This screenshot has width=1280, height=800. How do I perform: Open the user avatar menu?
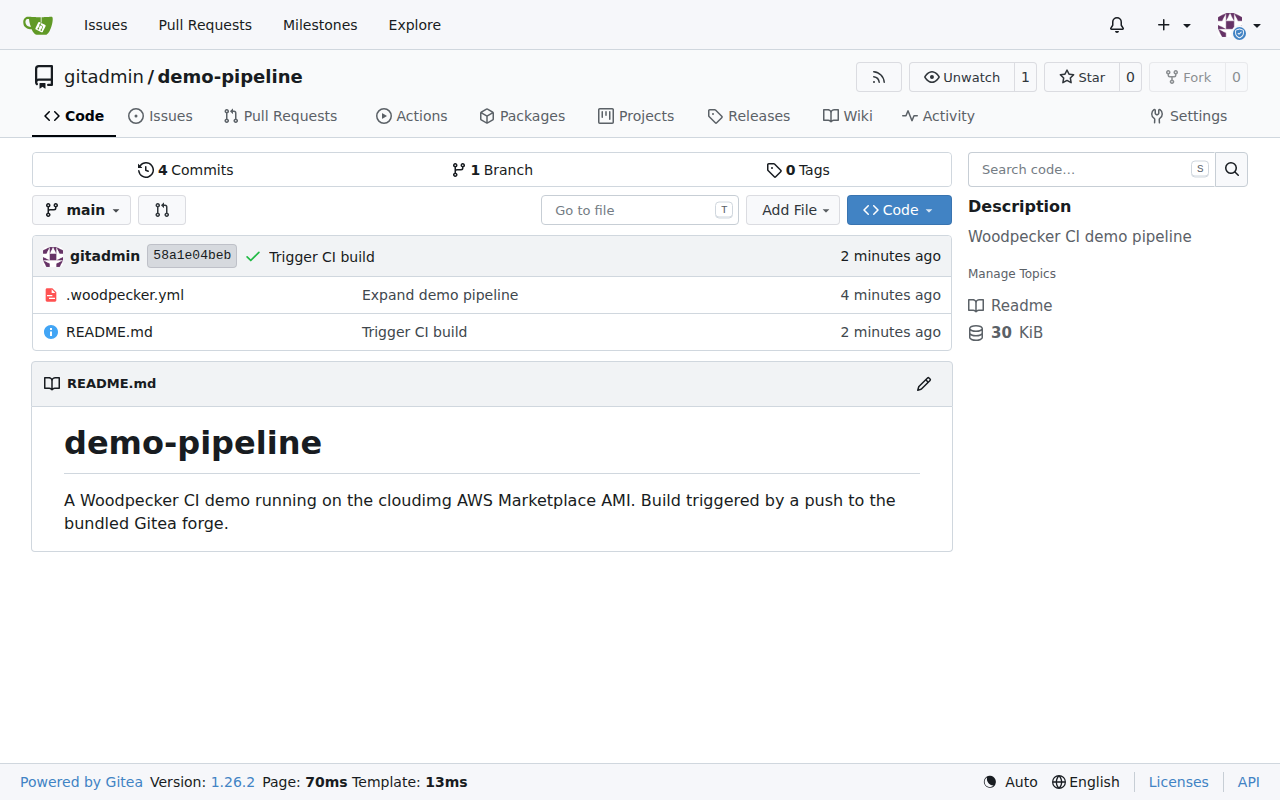[x=1238, y=25]
